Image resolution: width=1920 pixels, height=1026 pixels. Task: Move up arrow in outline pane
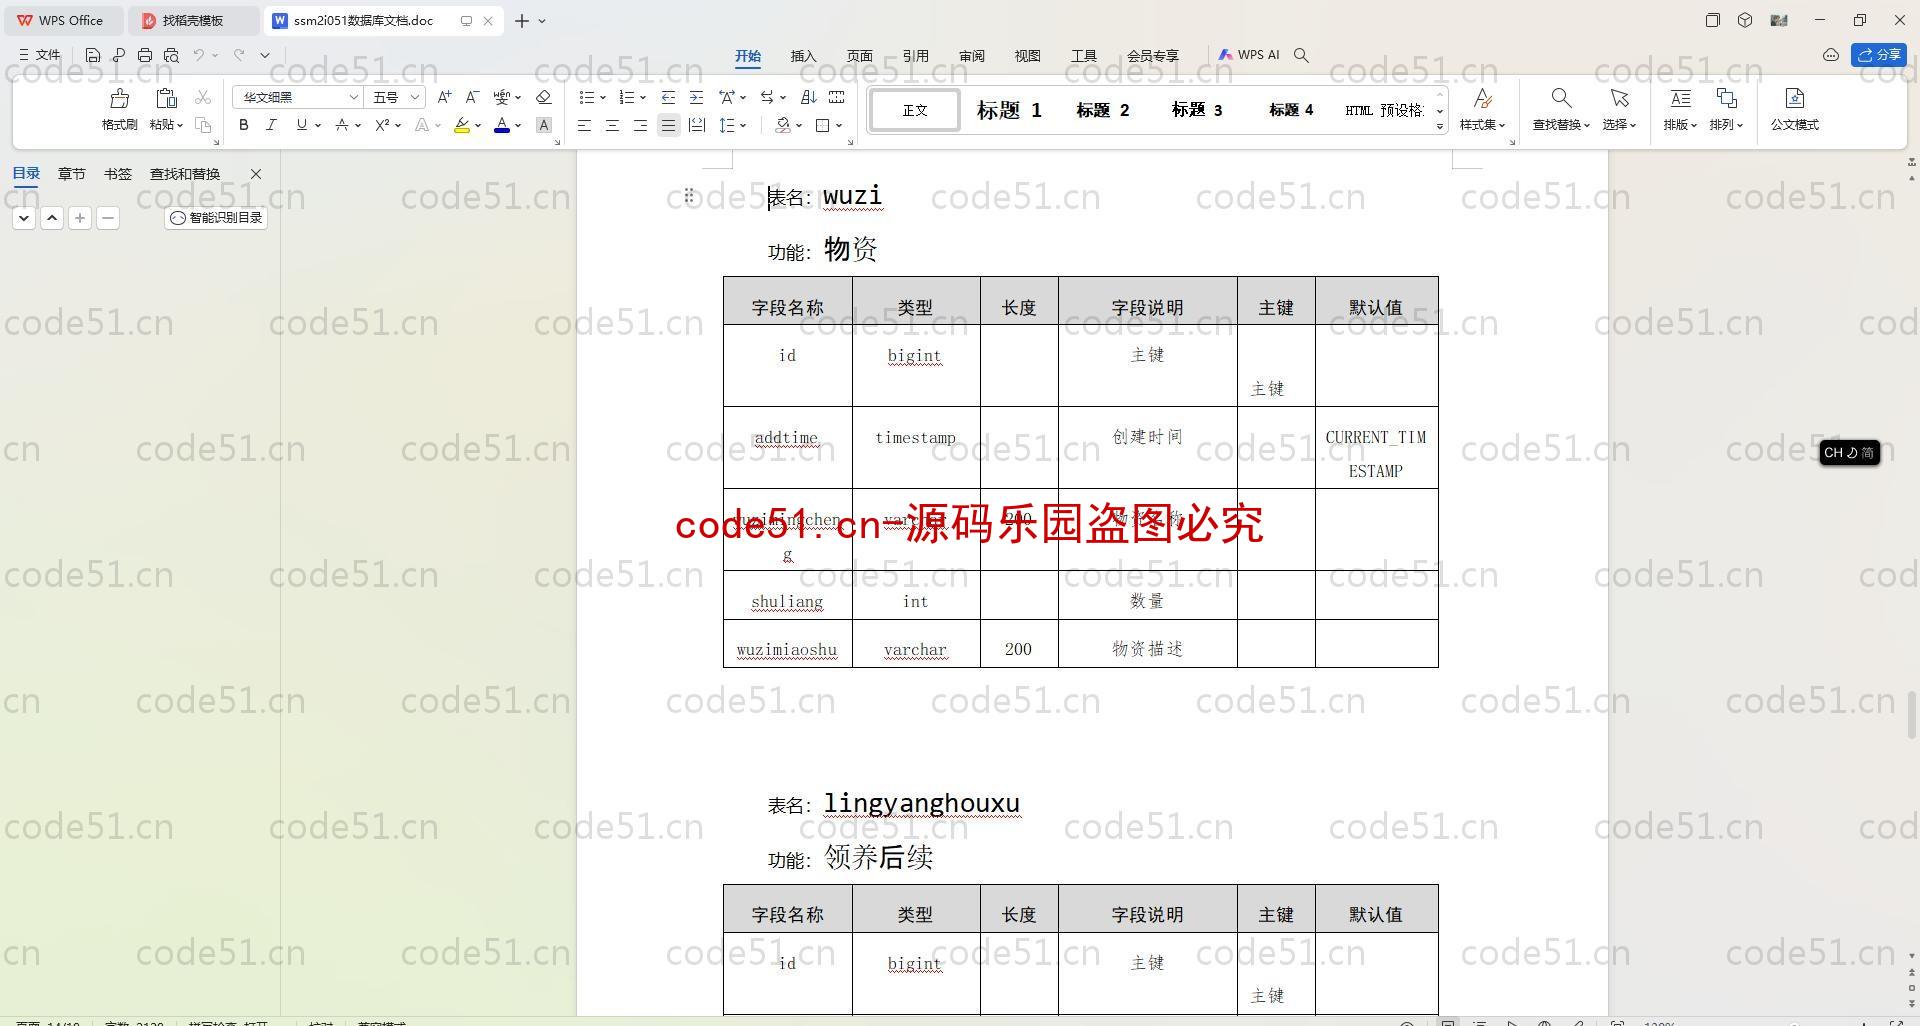(x=52, y=218)
